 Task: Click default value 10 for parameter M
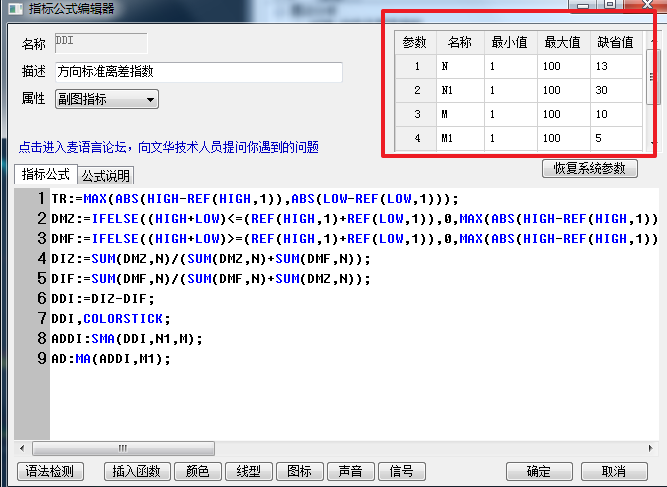coord(616,114)
